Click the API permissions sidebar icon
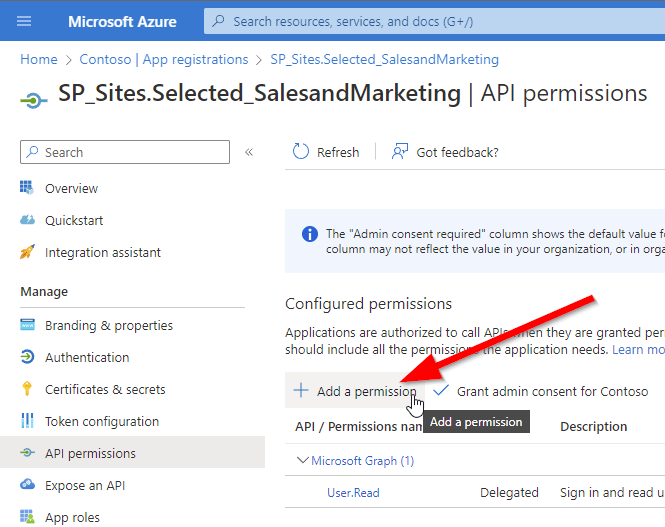 tap(27, 453)
